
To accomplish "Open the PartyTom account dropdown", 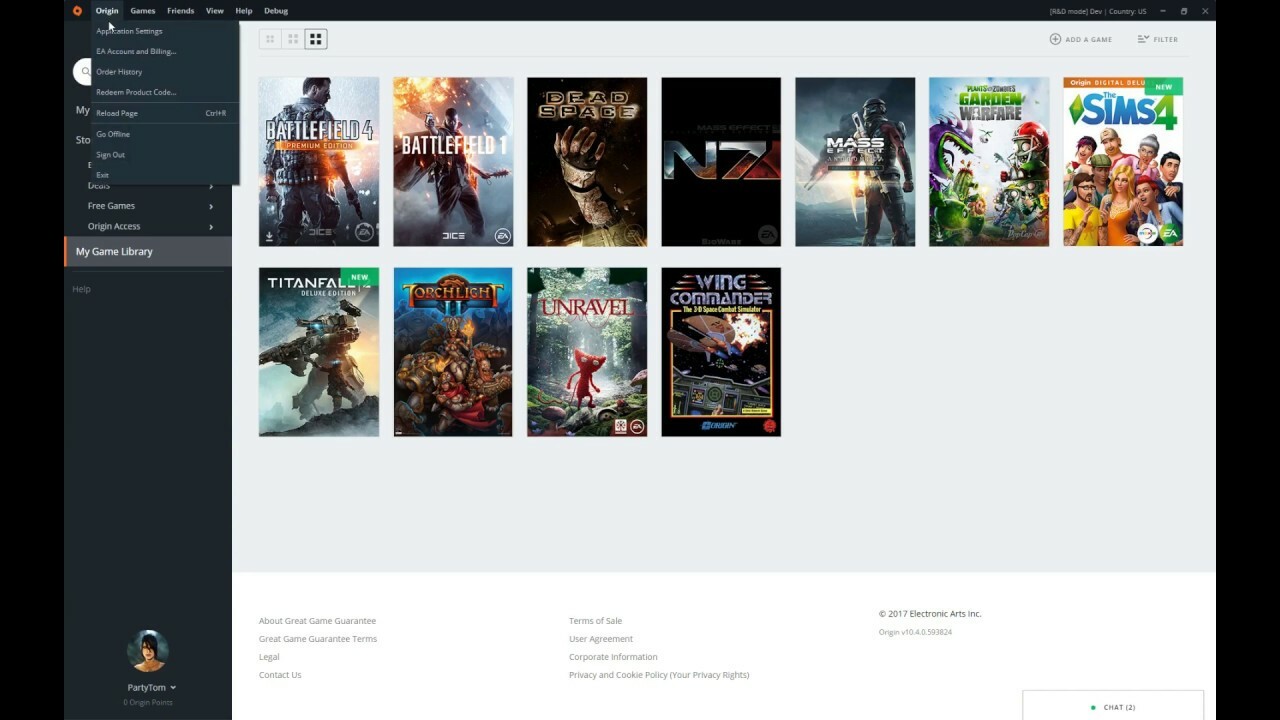I will coord(151,688).
